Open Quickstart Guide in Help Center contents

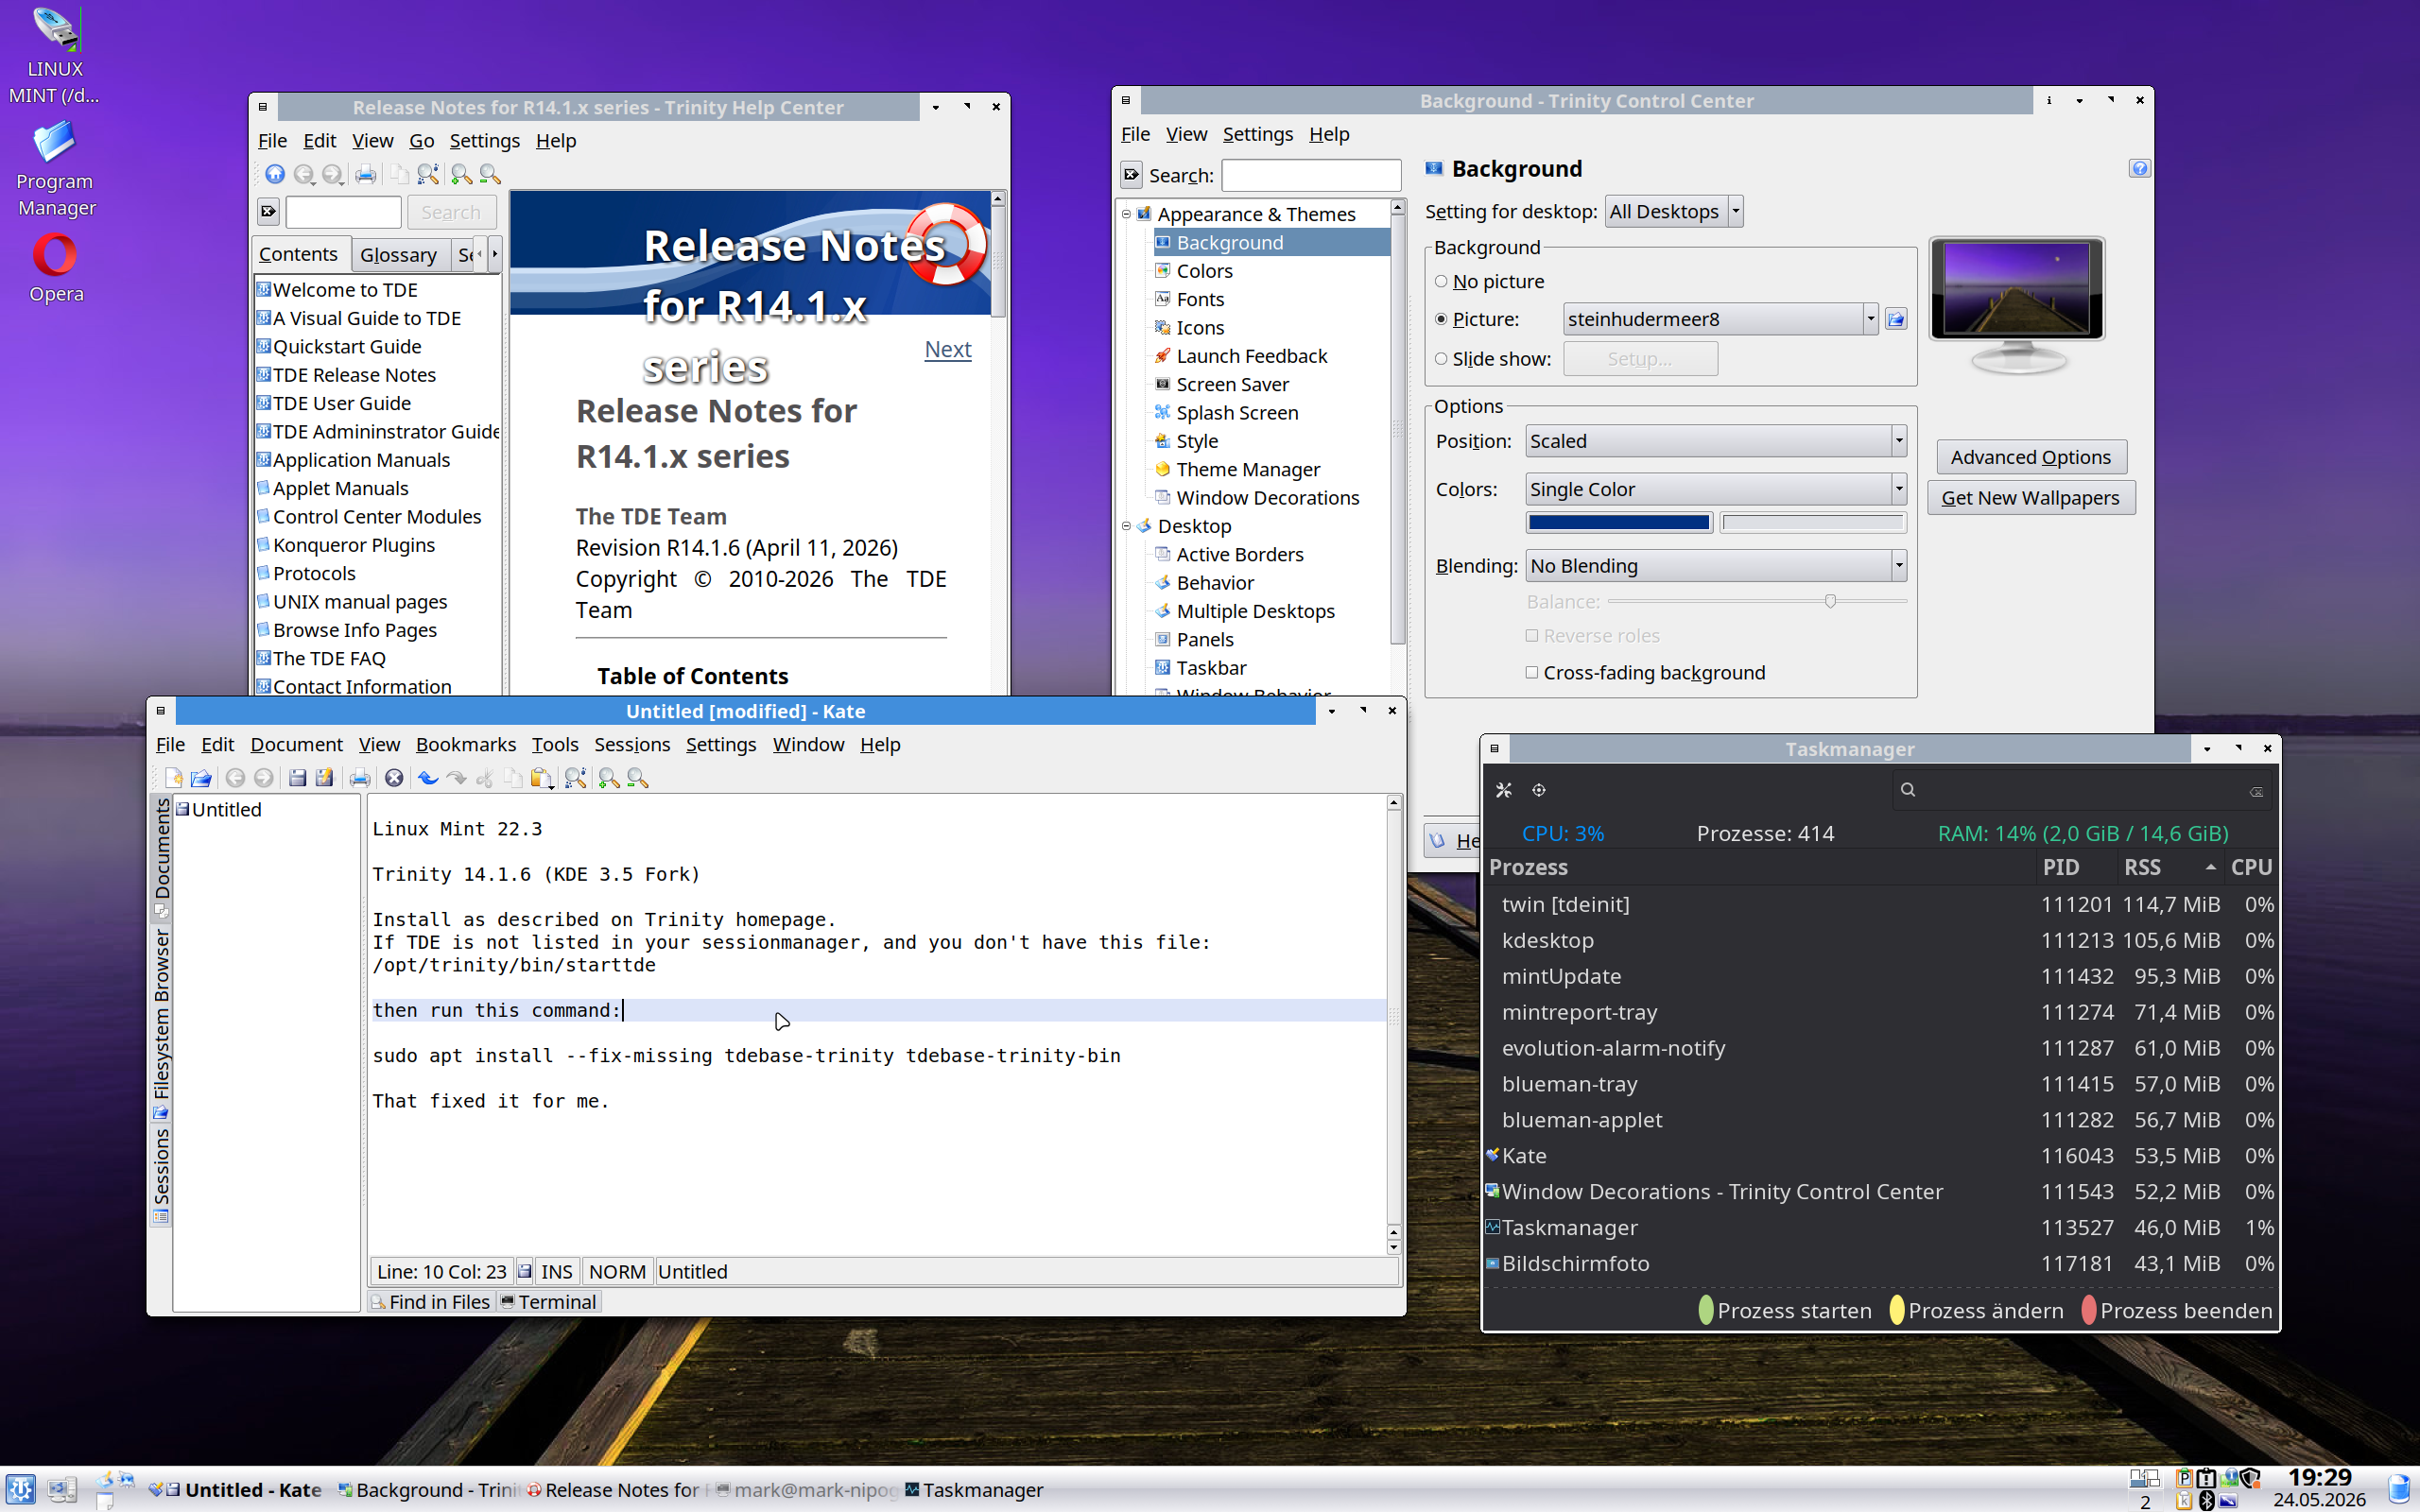click(x=346, y=346)
